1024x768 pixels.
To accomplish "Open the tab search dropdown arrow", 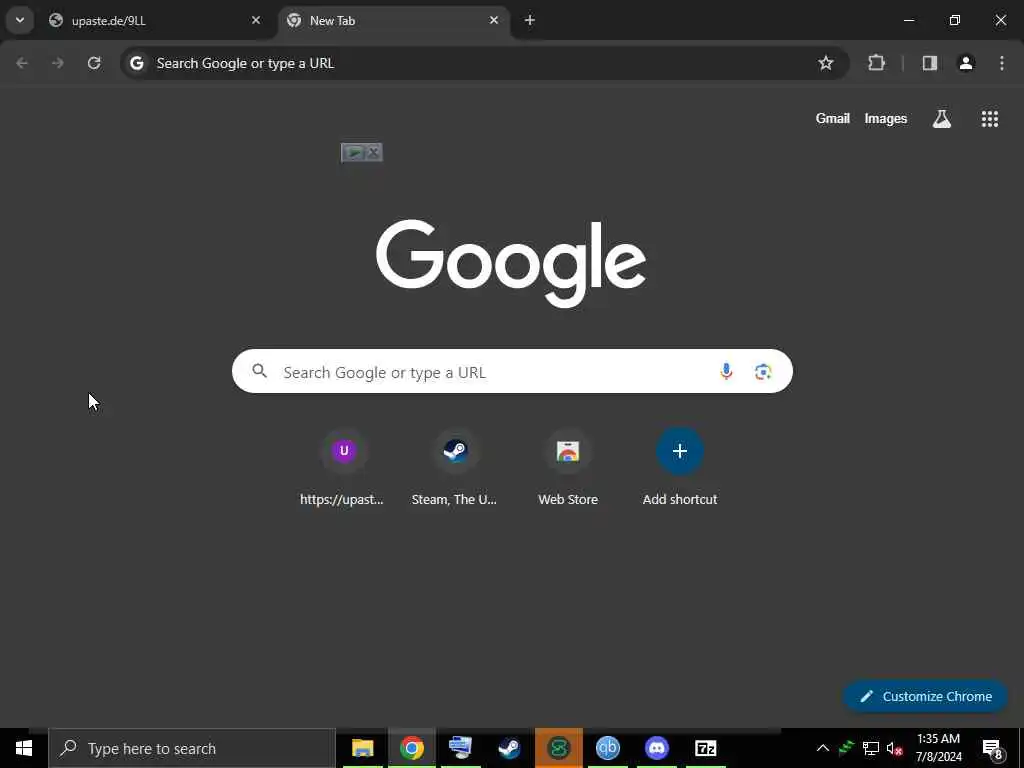I will [x=20, y=20].
